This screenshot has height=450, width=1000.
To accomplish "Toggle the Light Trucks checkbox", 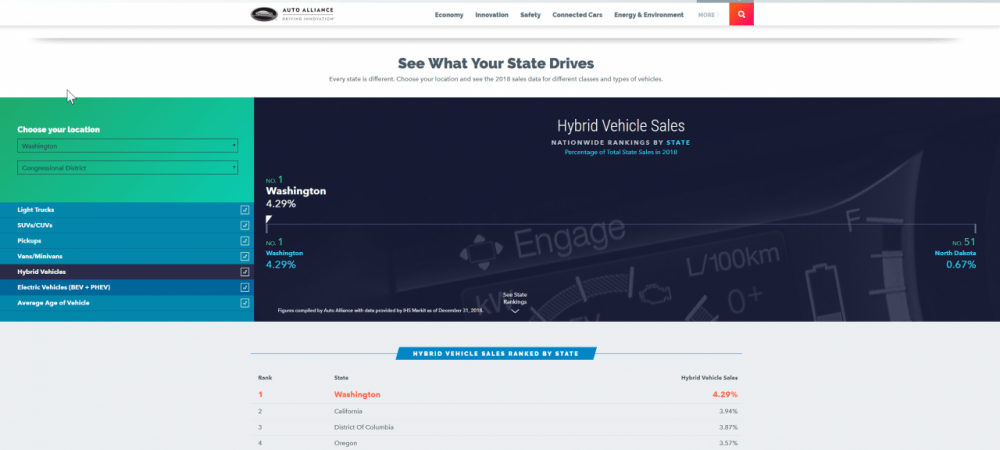I will 245,210.
